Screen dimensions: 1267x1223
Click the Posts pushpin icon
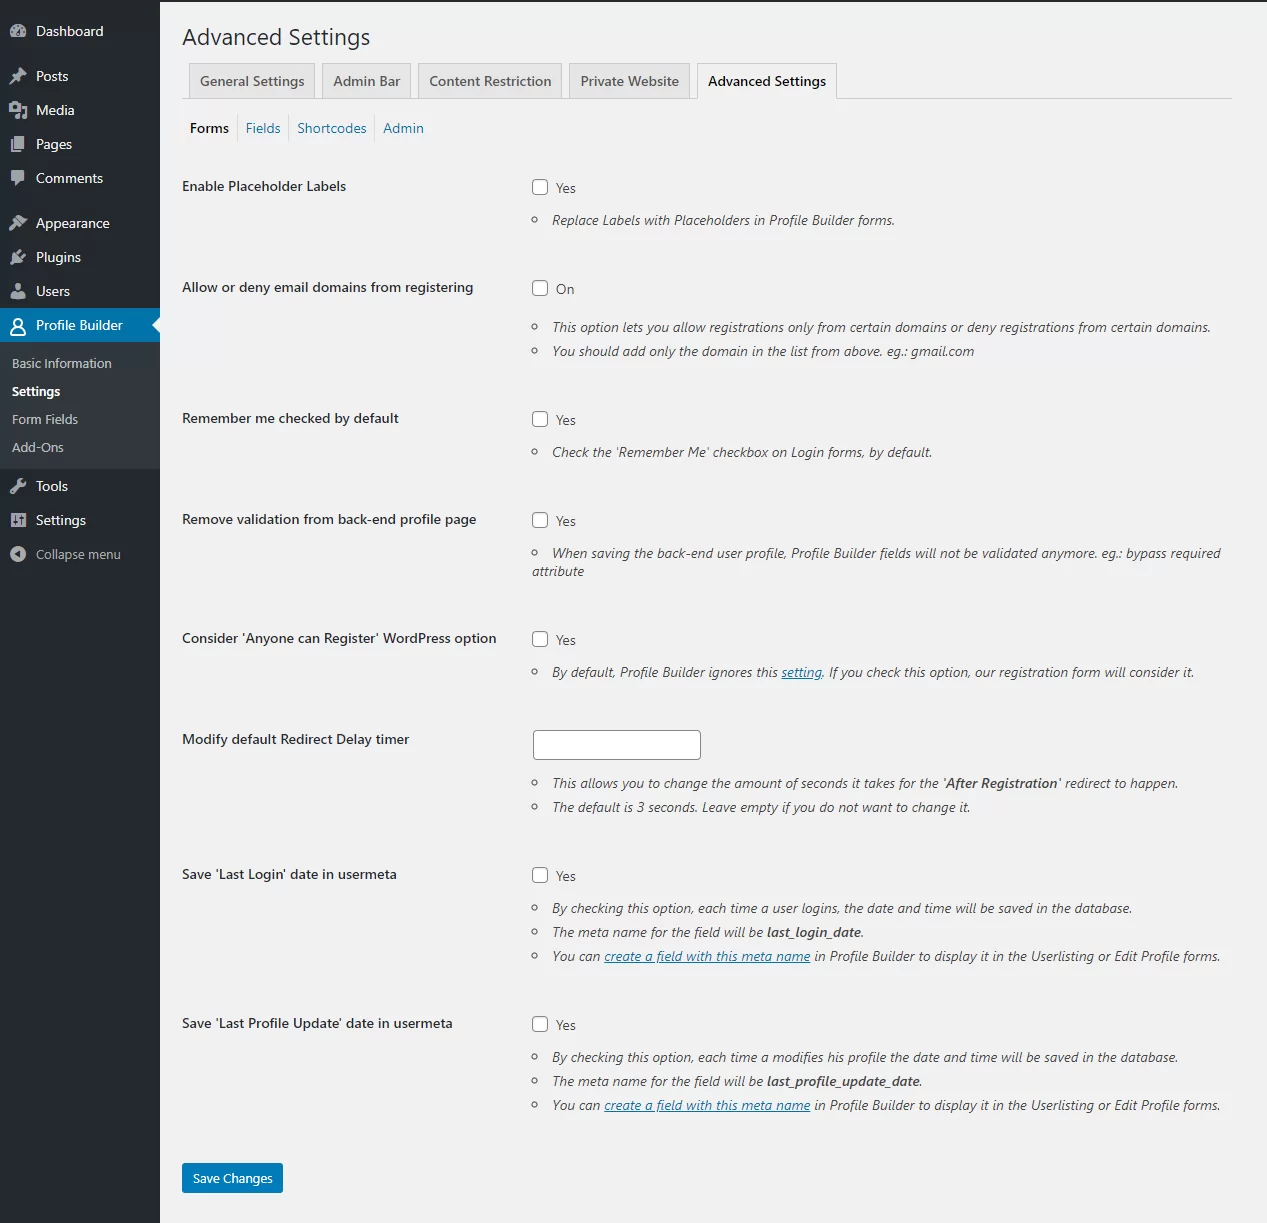click(18, 76)
